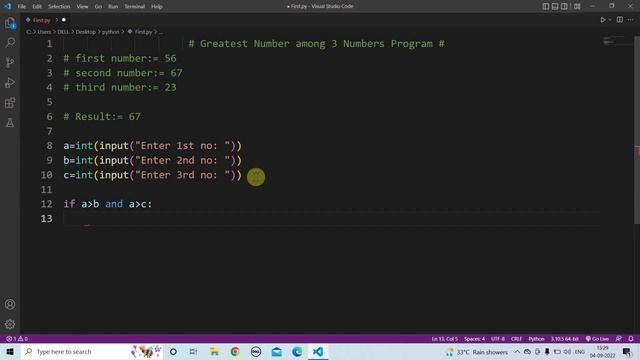Open the Search view in activity bar
Viewport: 640px width, 360px height.
10,42
